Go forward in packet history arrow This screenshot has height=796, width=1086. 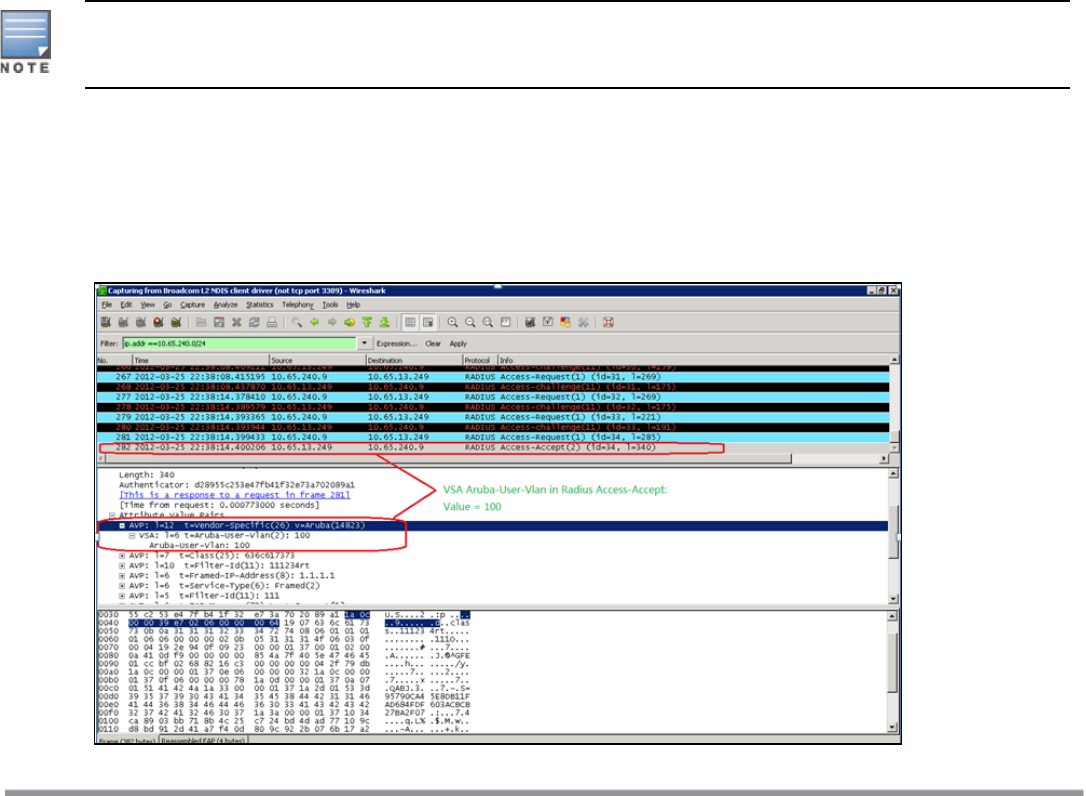pos(332,322)
